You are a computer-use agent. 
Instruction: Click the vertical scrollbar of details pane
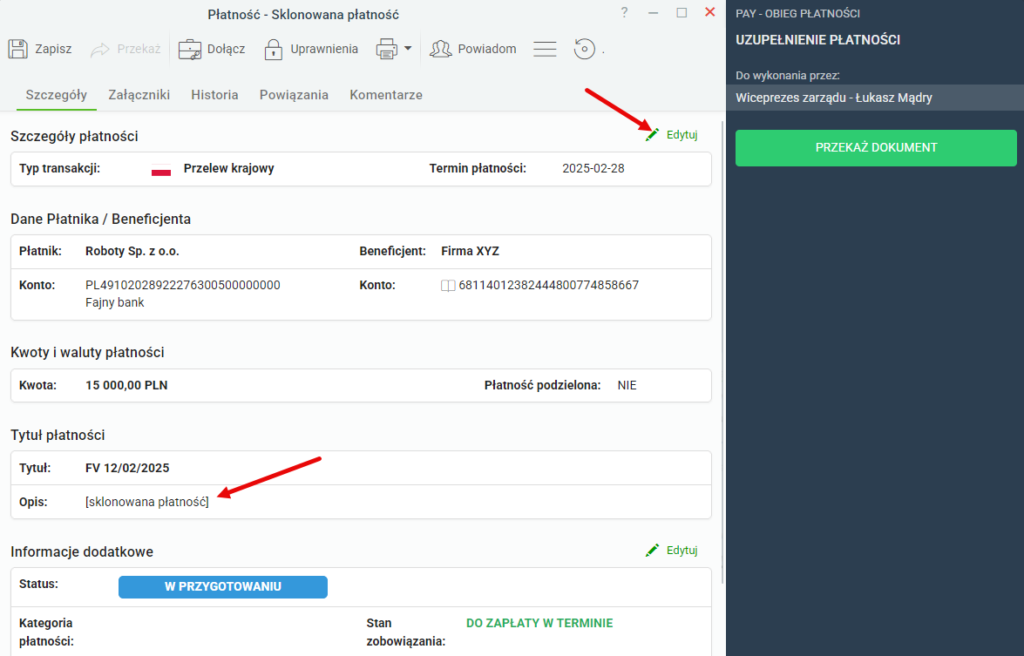tap(722, 353)
